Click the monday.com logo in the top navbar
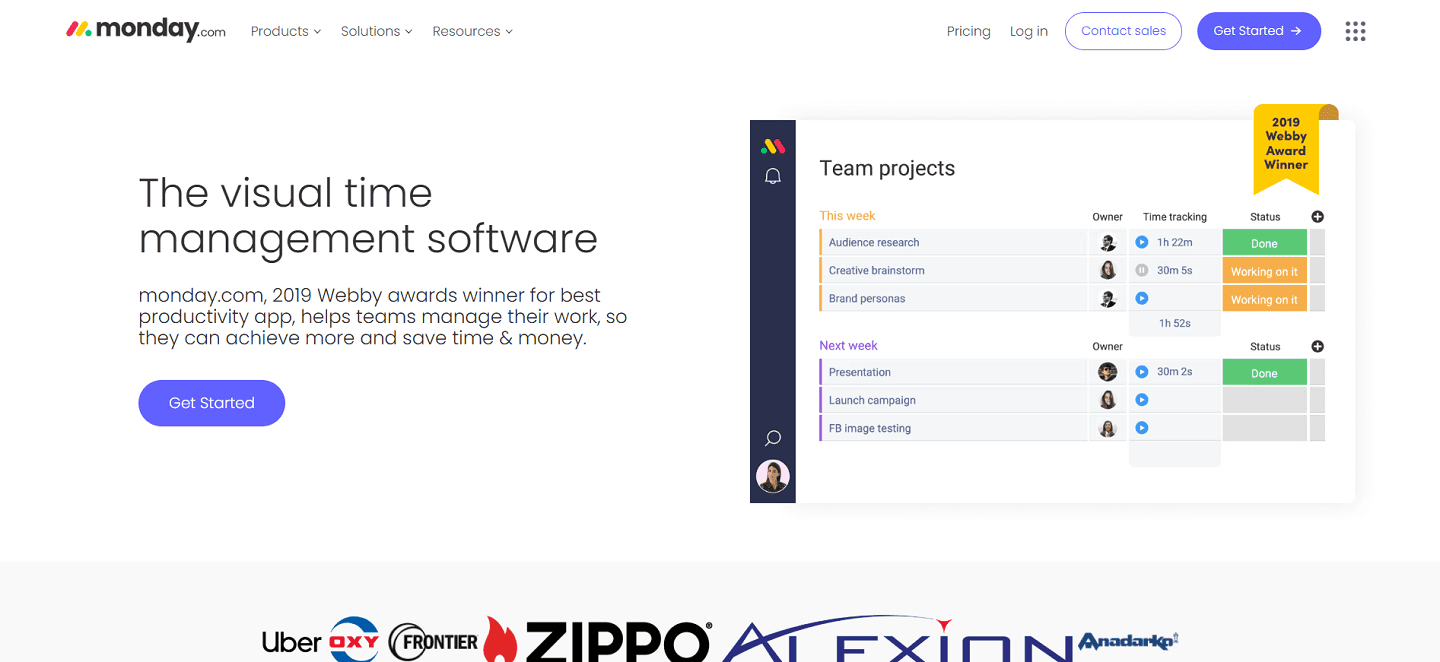This screenshot has height=662, width=1440. click(x=145, y=29)
